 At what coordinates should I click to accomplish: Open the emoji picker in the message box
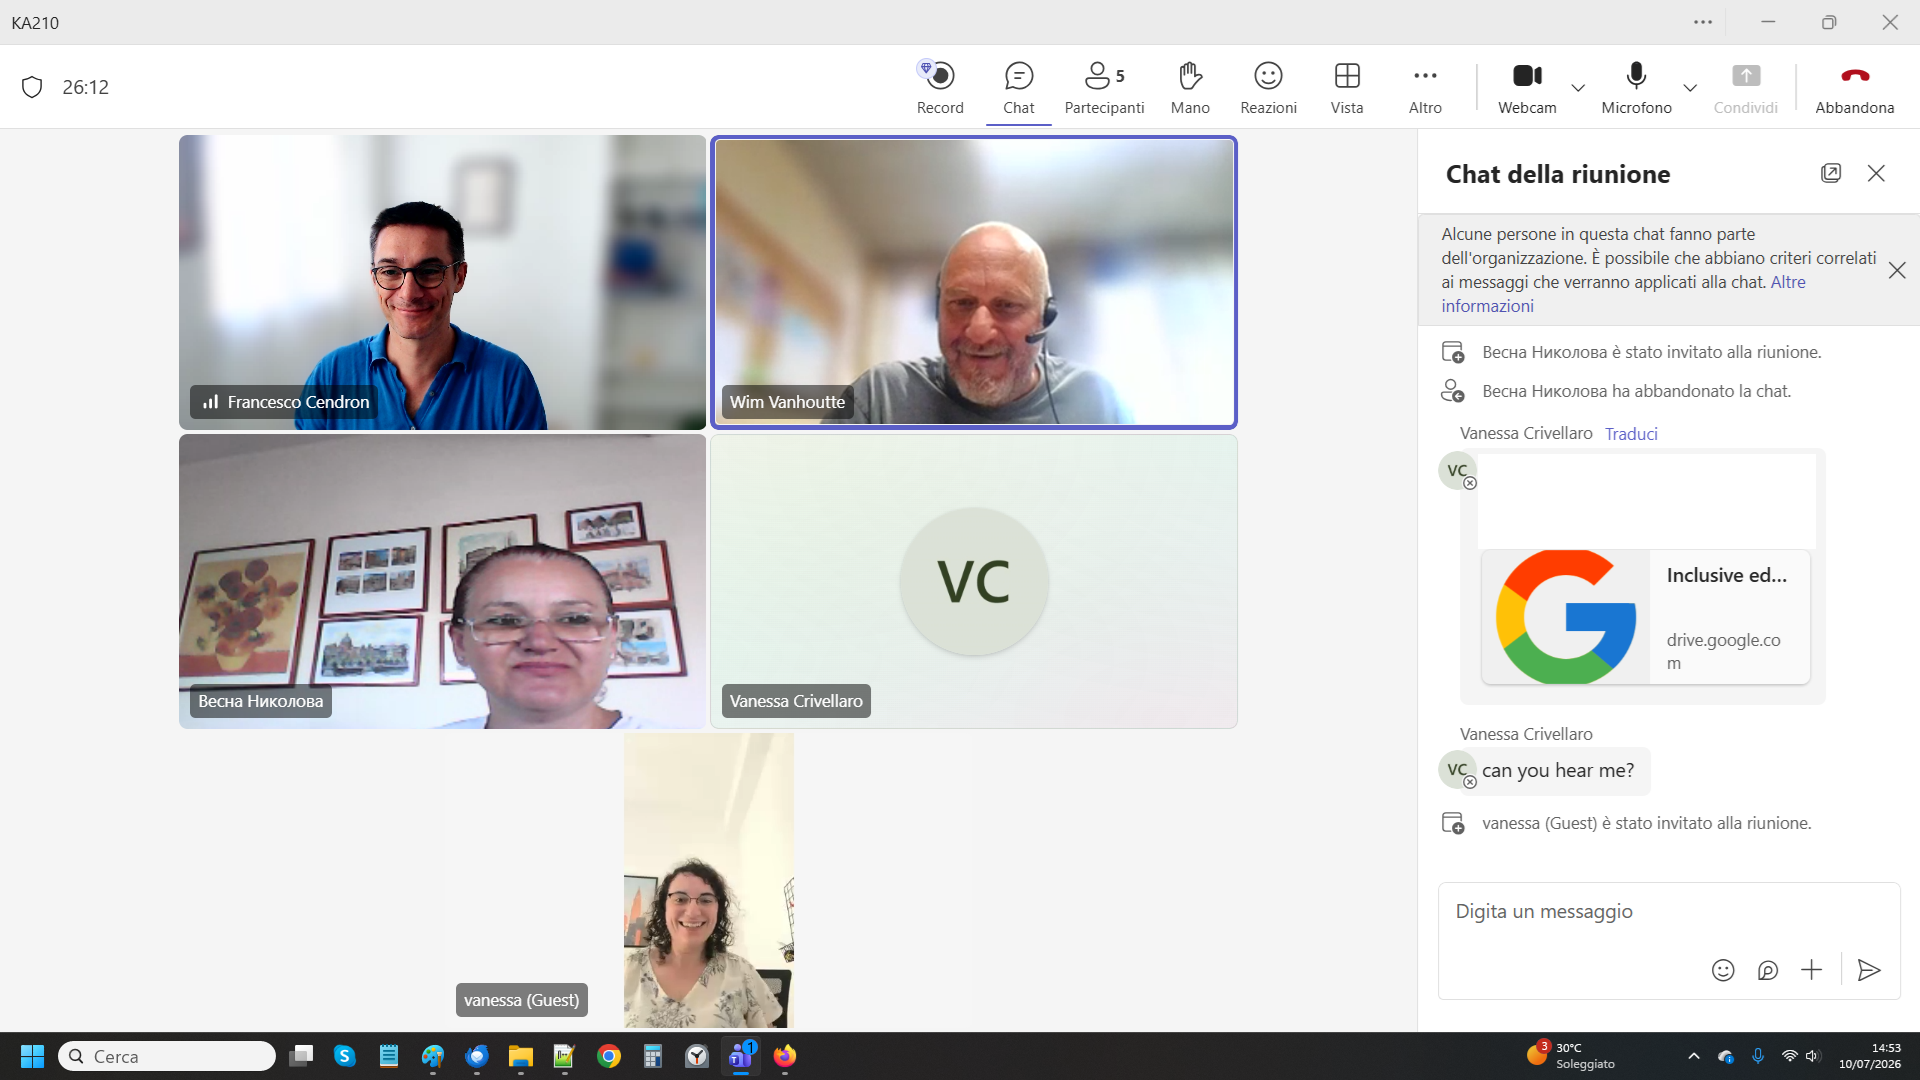[1722, 970]
